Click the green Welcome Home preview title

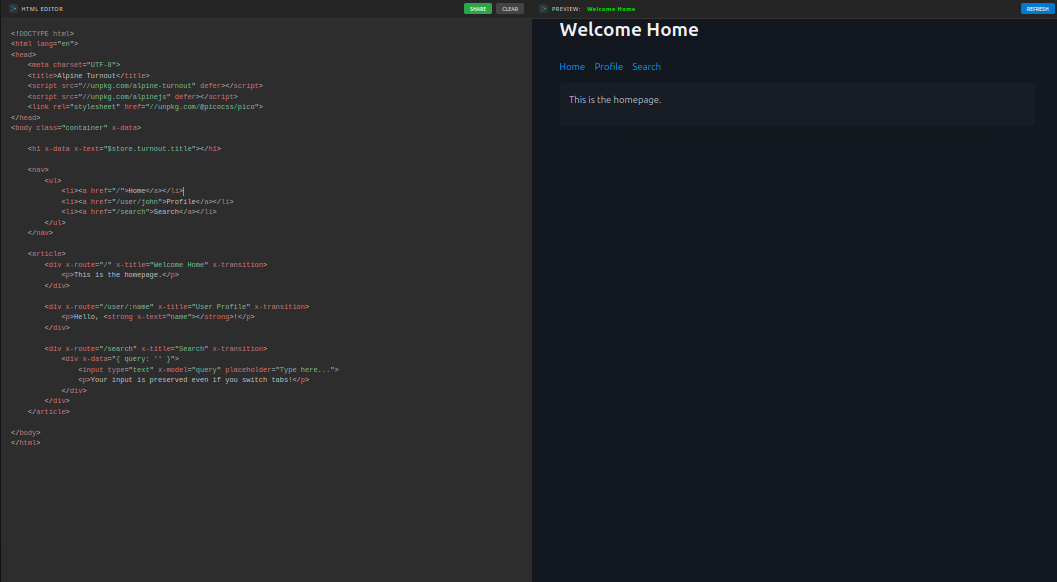pyautogui.click(x=610, y=8)
